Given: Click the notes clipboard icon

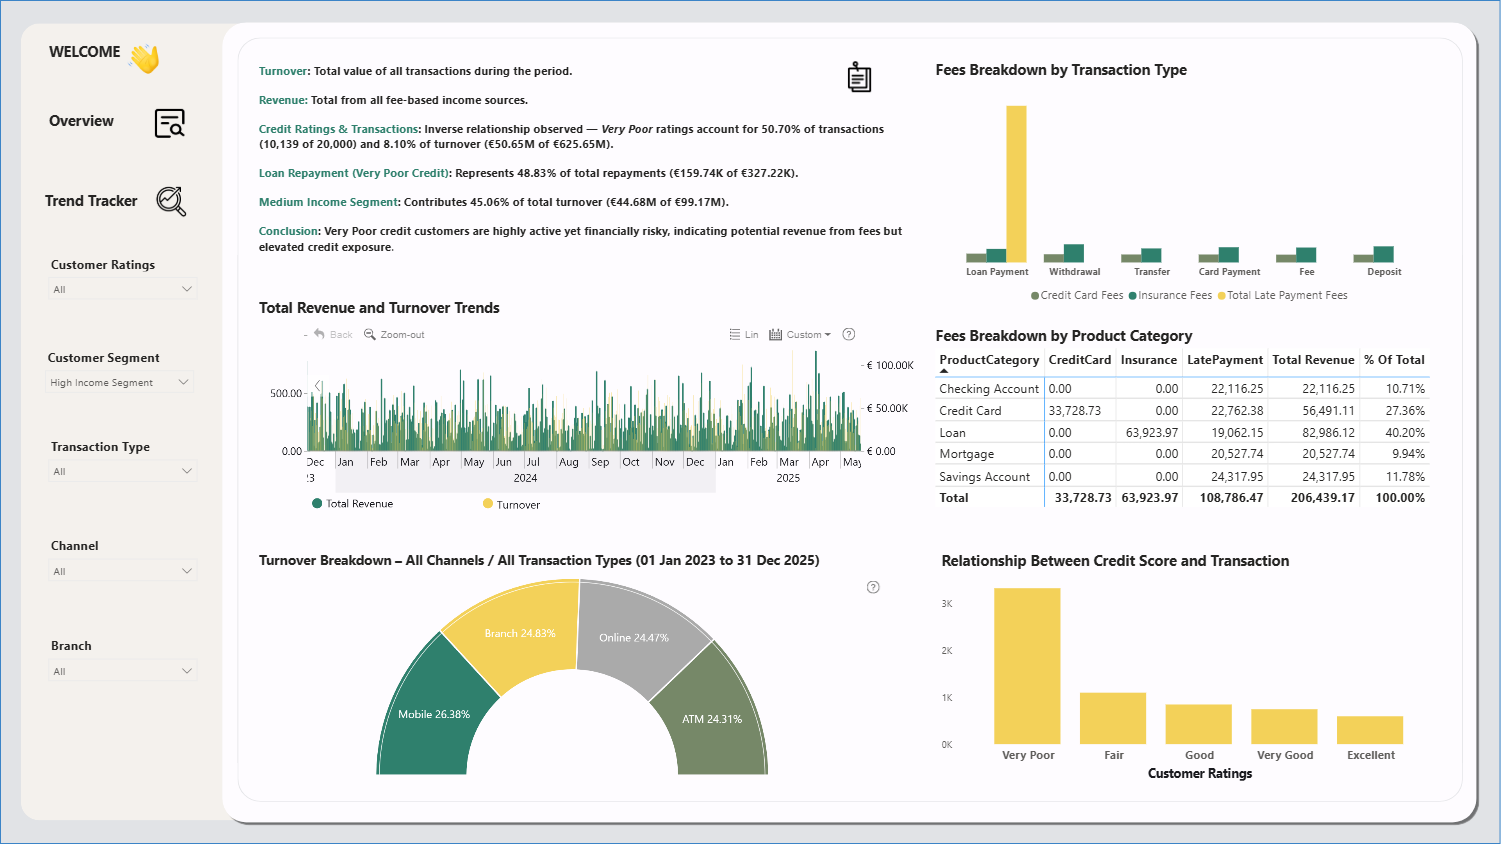Looking at the screenshot, I should 859,77.
